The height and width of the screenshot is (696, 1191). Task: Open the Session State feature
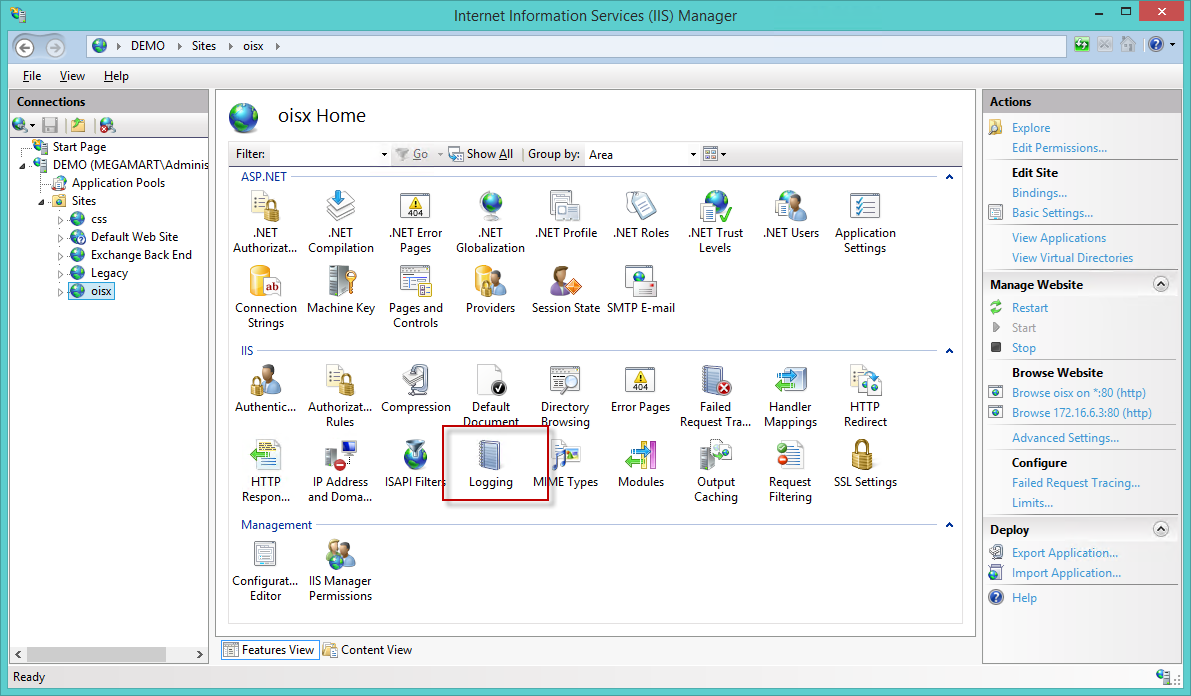566,290
